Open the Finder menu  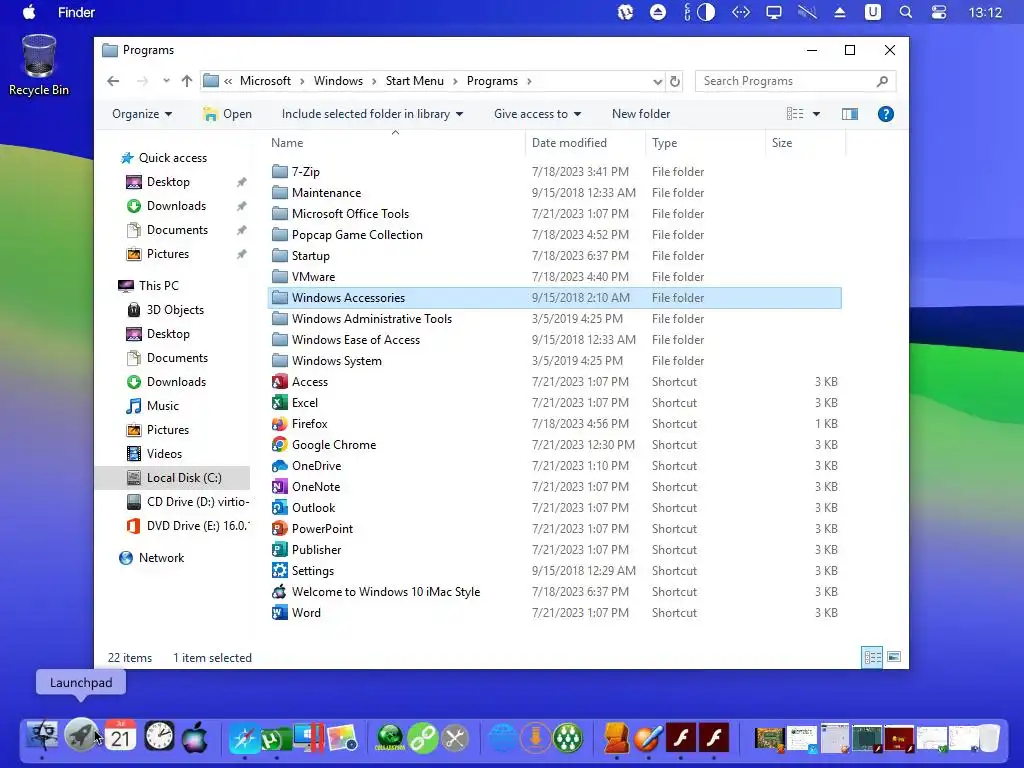click(x=76, y=12)
